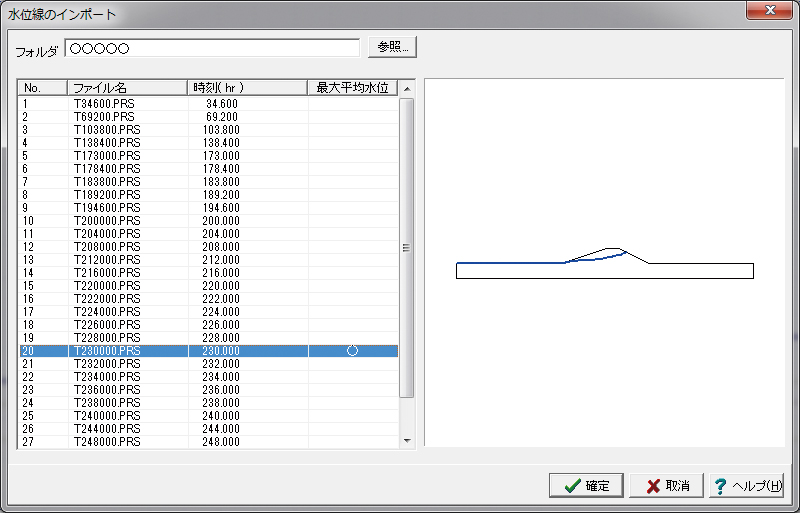The image size is (800, 513).
Task: Select file T226000.PRS
Action: tap(107, 325)
